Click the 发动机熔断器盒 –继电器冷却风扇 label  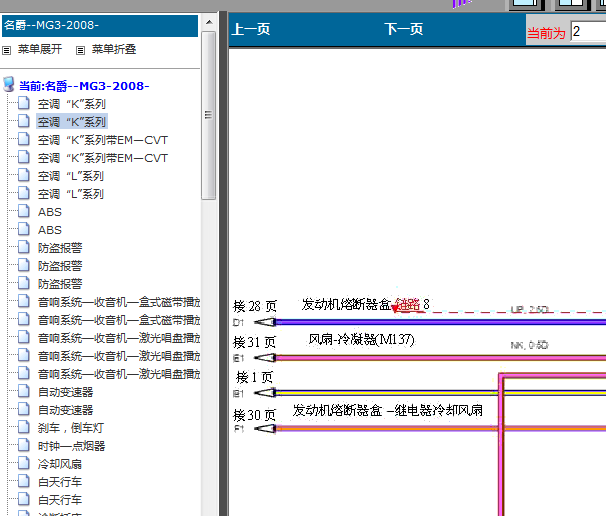coord(388,410)
